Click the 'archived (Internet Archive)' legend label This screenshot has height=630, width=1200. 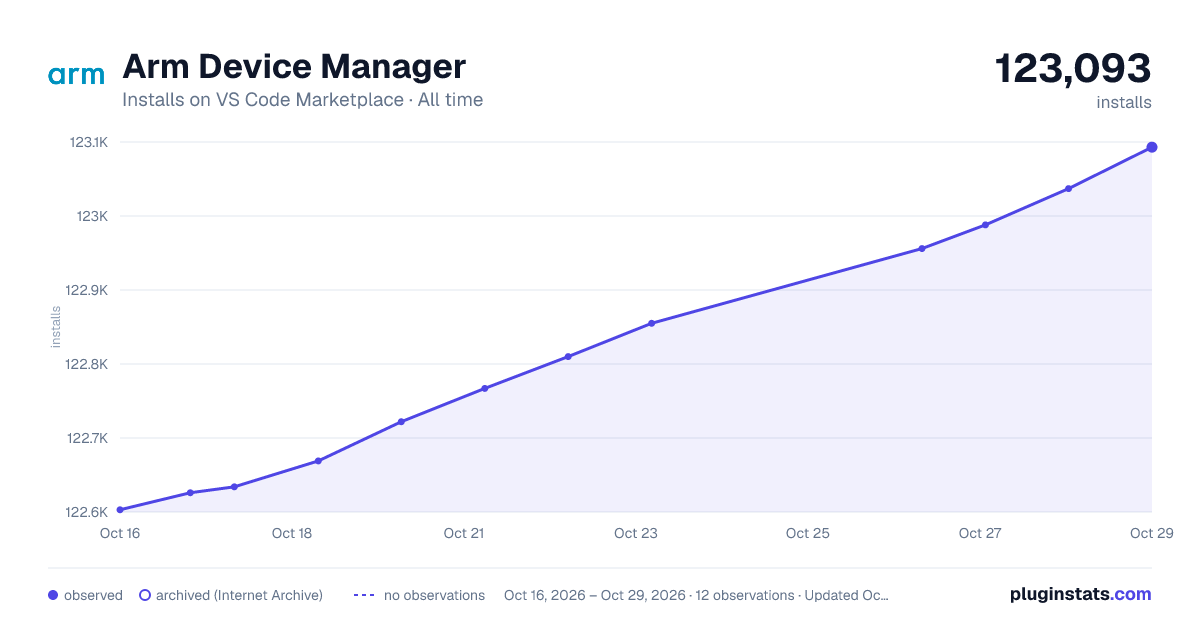tap(239, 595)
